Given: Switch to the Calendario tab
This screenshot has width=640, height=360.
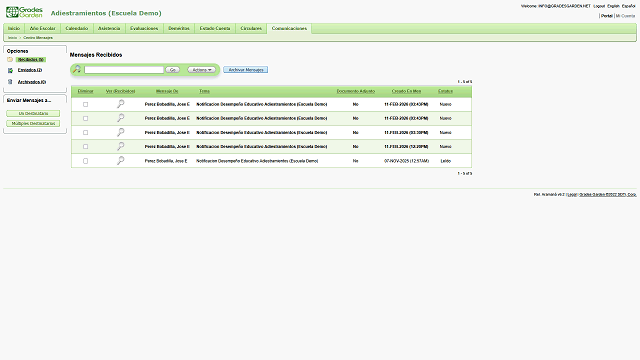Looking at the screenshot, I should pyautogui.click(x=77, y=28).
